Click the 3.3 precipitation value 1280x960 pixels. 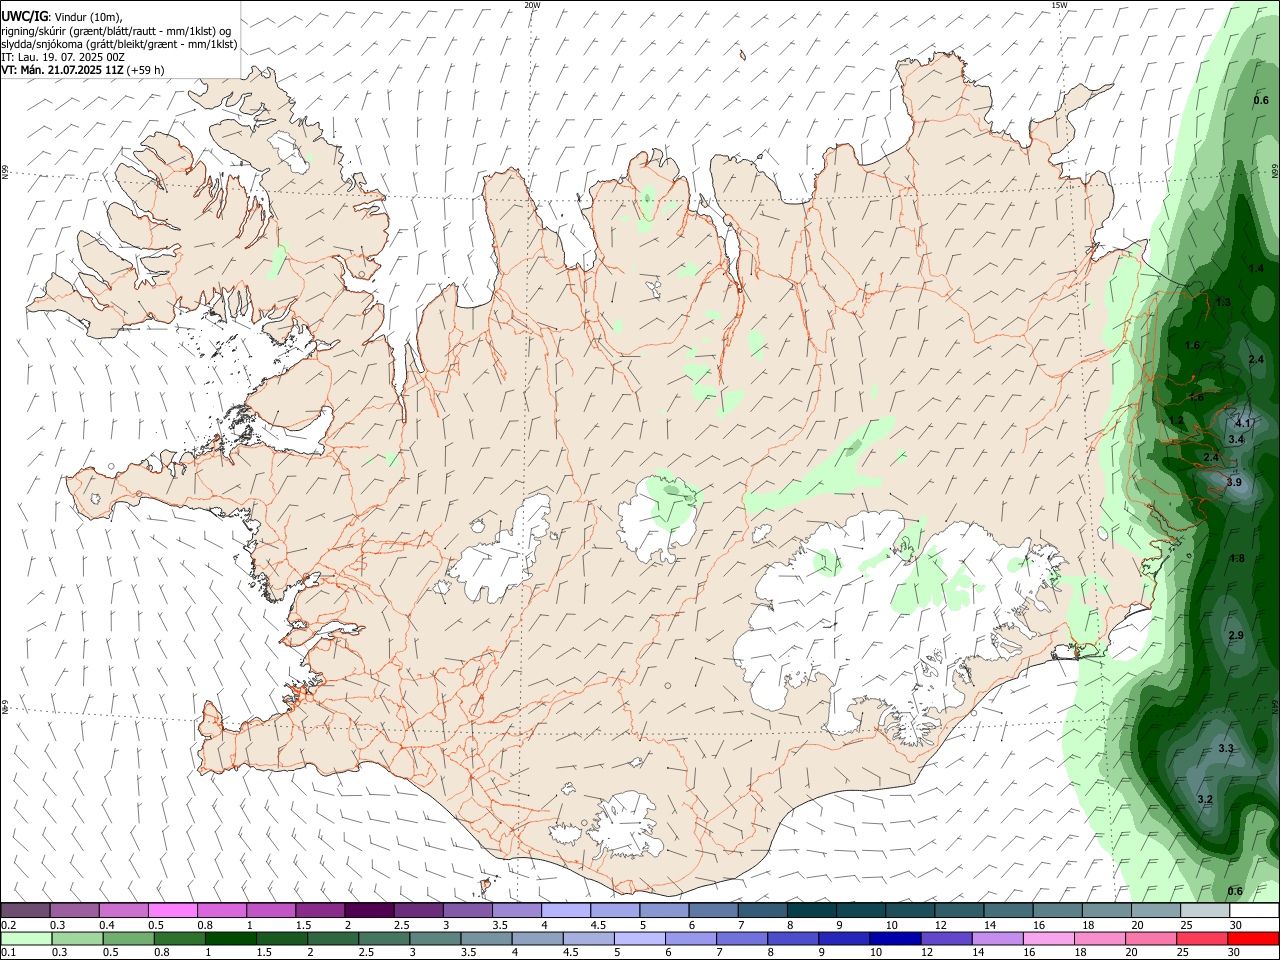1226,748
